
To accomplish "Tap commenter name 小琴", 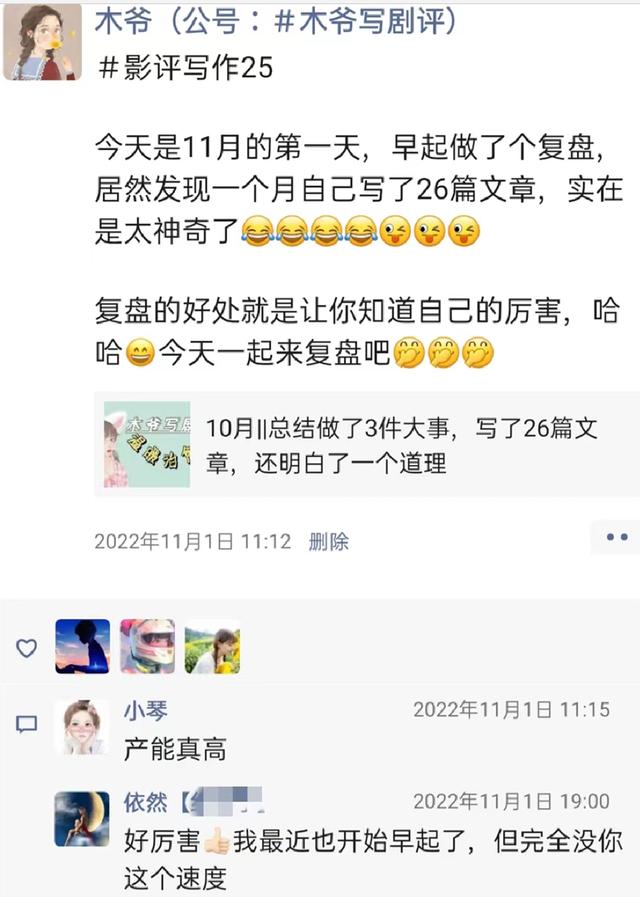I will pyautogui.click(x=146, y=711).
